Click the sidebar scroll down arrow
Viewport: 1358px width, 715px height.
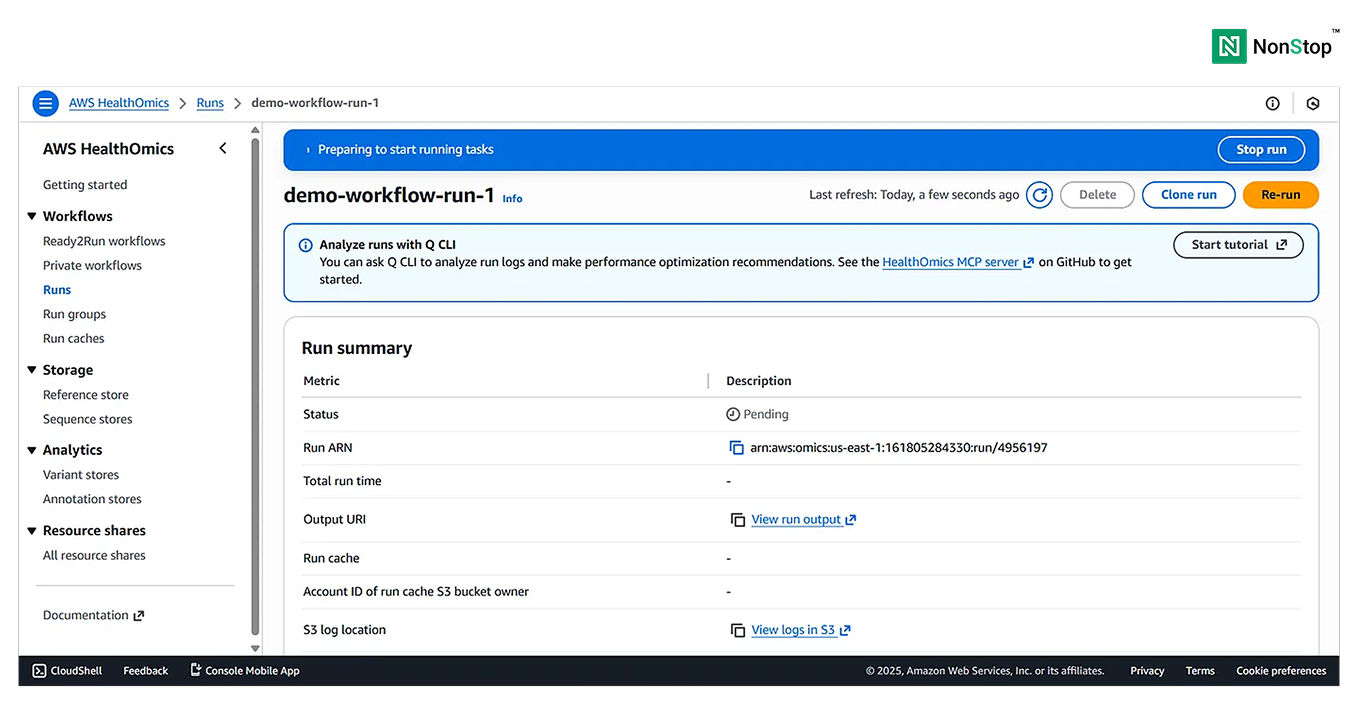255,648
